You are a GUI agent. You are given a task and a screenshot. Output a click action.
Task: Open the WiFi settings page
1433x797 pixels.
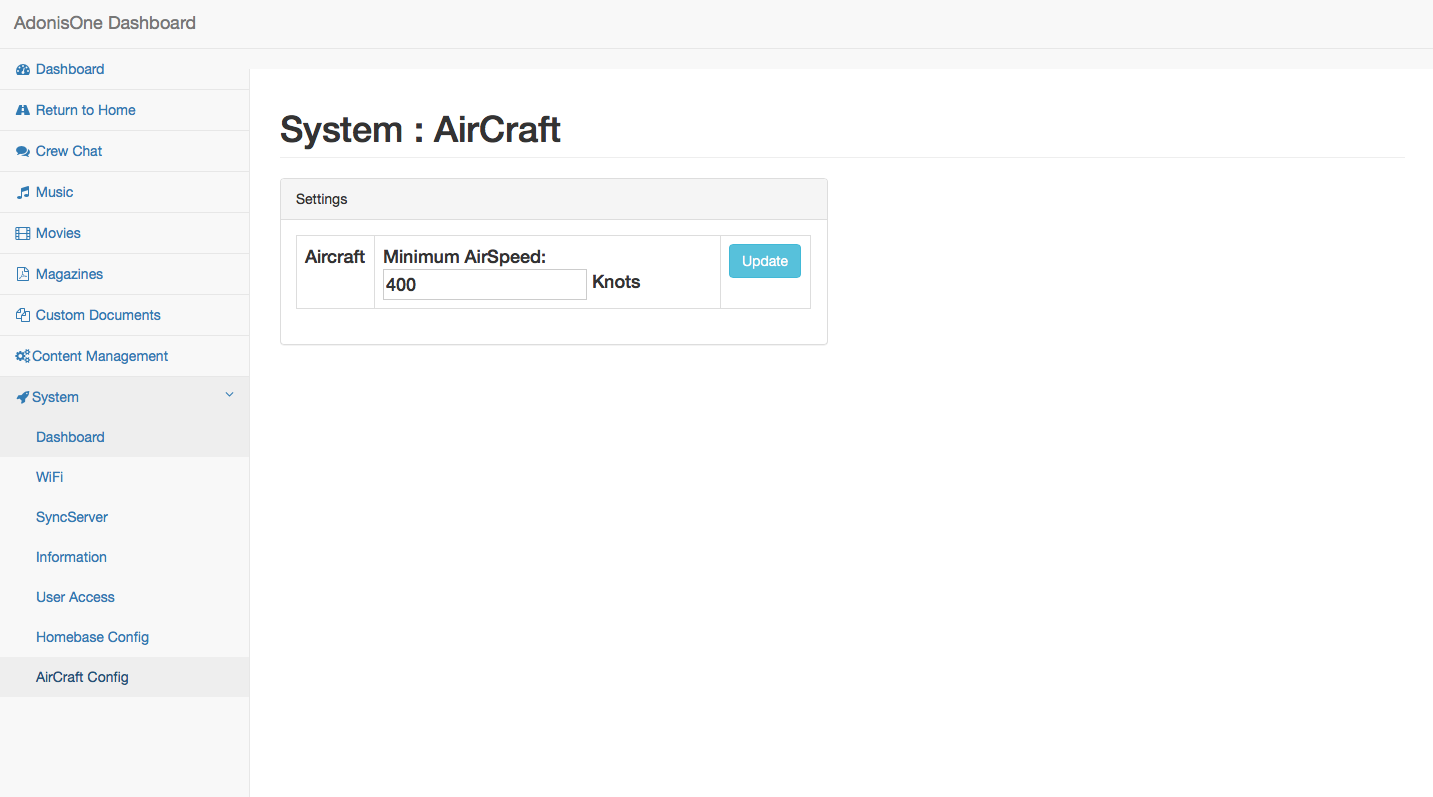click(x=50, y=477)
